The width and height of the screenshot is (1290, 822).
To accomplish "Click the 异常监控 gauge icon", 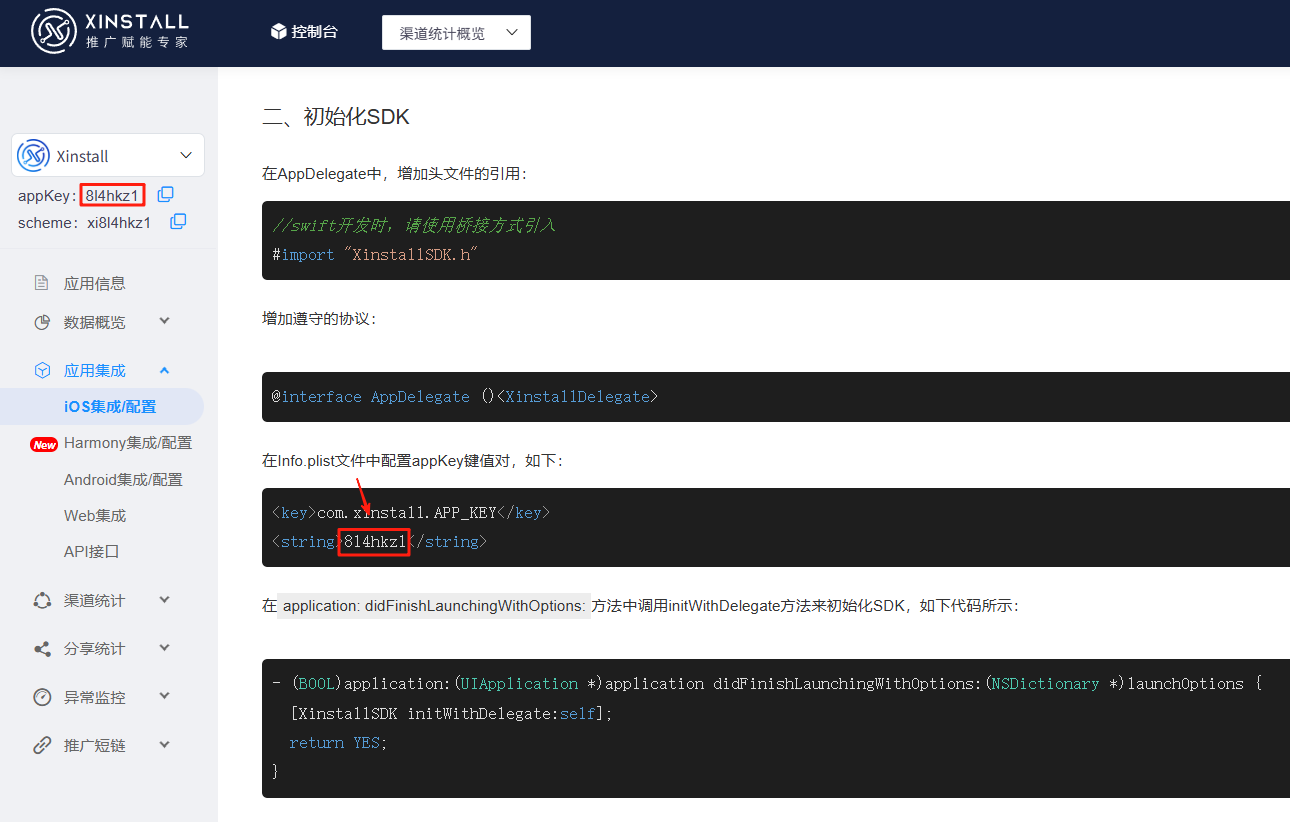I will tap(42, 697).
